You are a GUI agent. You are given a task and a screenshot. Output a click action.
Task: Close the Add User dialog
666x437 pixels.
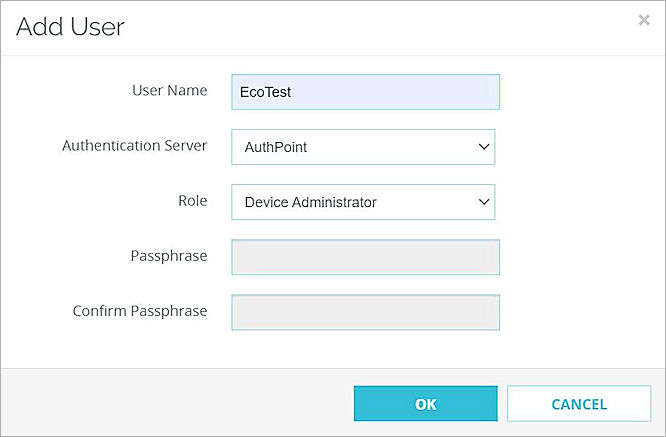pyautogui.click(x=644, y=20)
